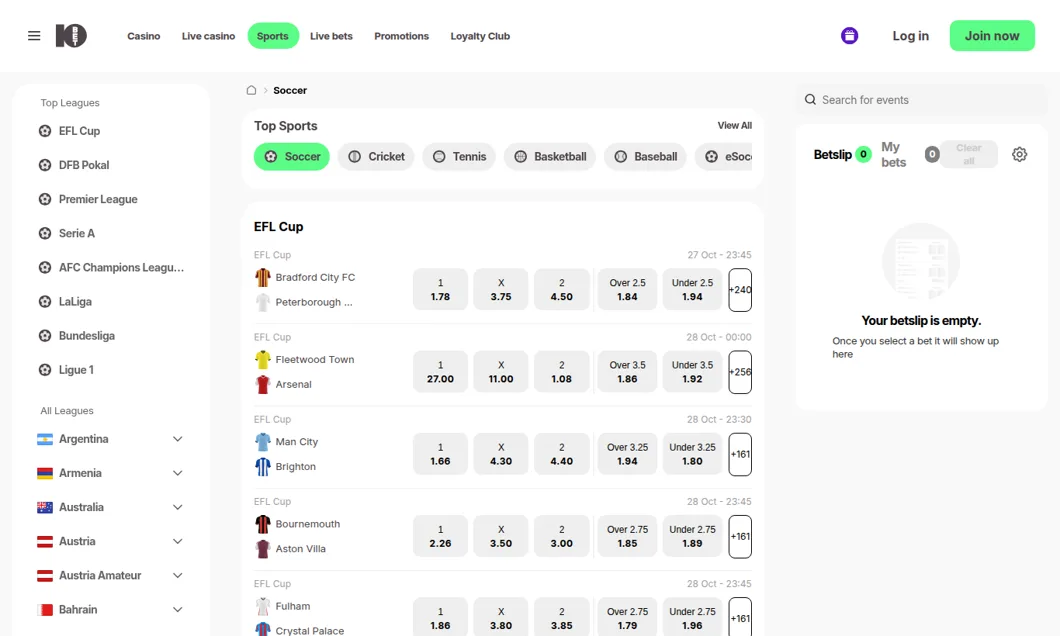
Task: Click the Join now button
Action: tap(992, 36)
